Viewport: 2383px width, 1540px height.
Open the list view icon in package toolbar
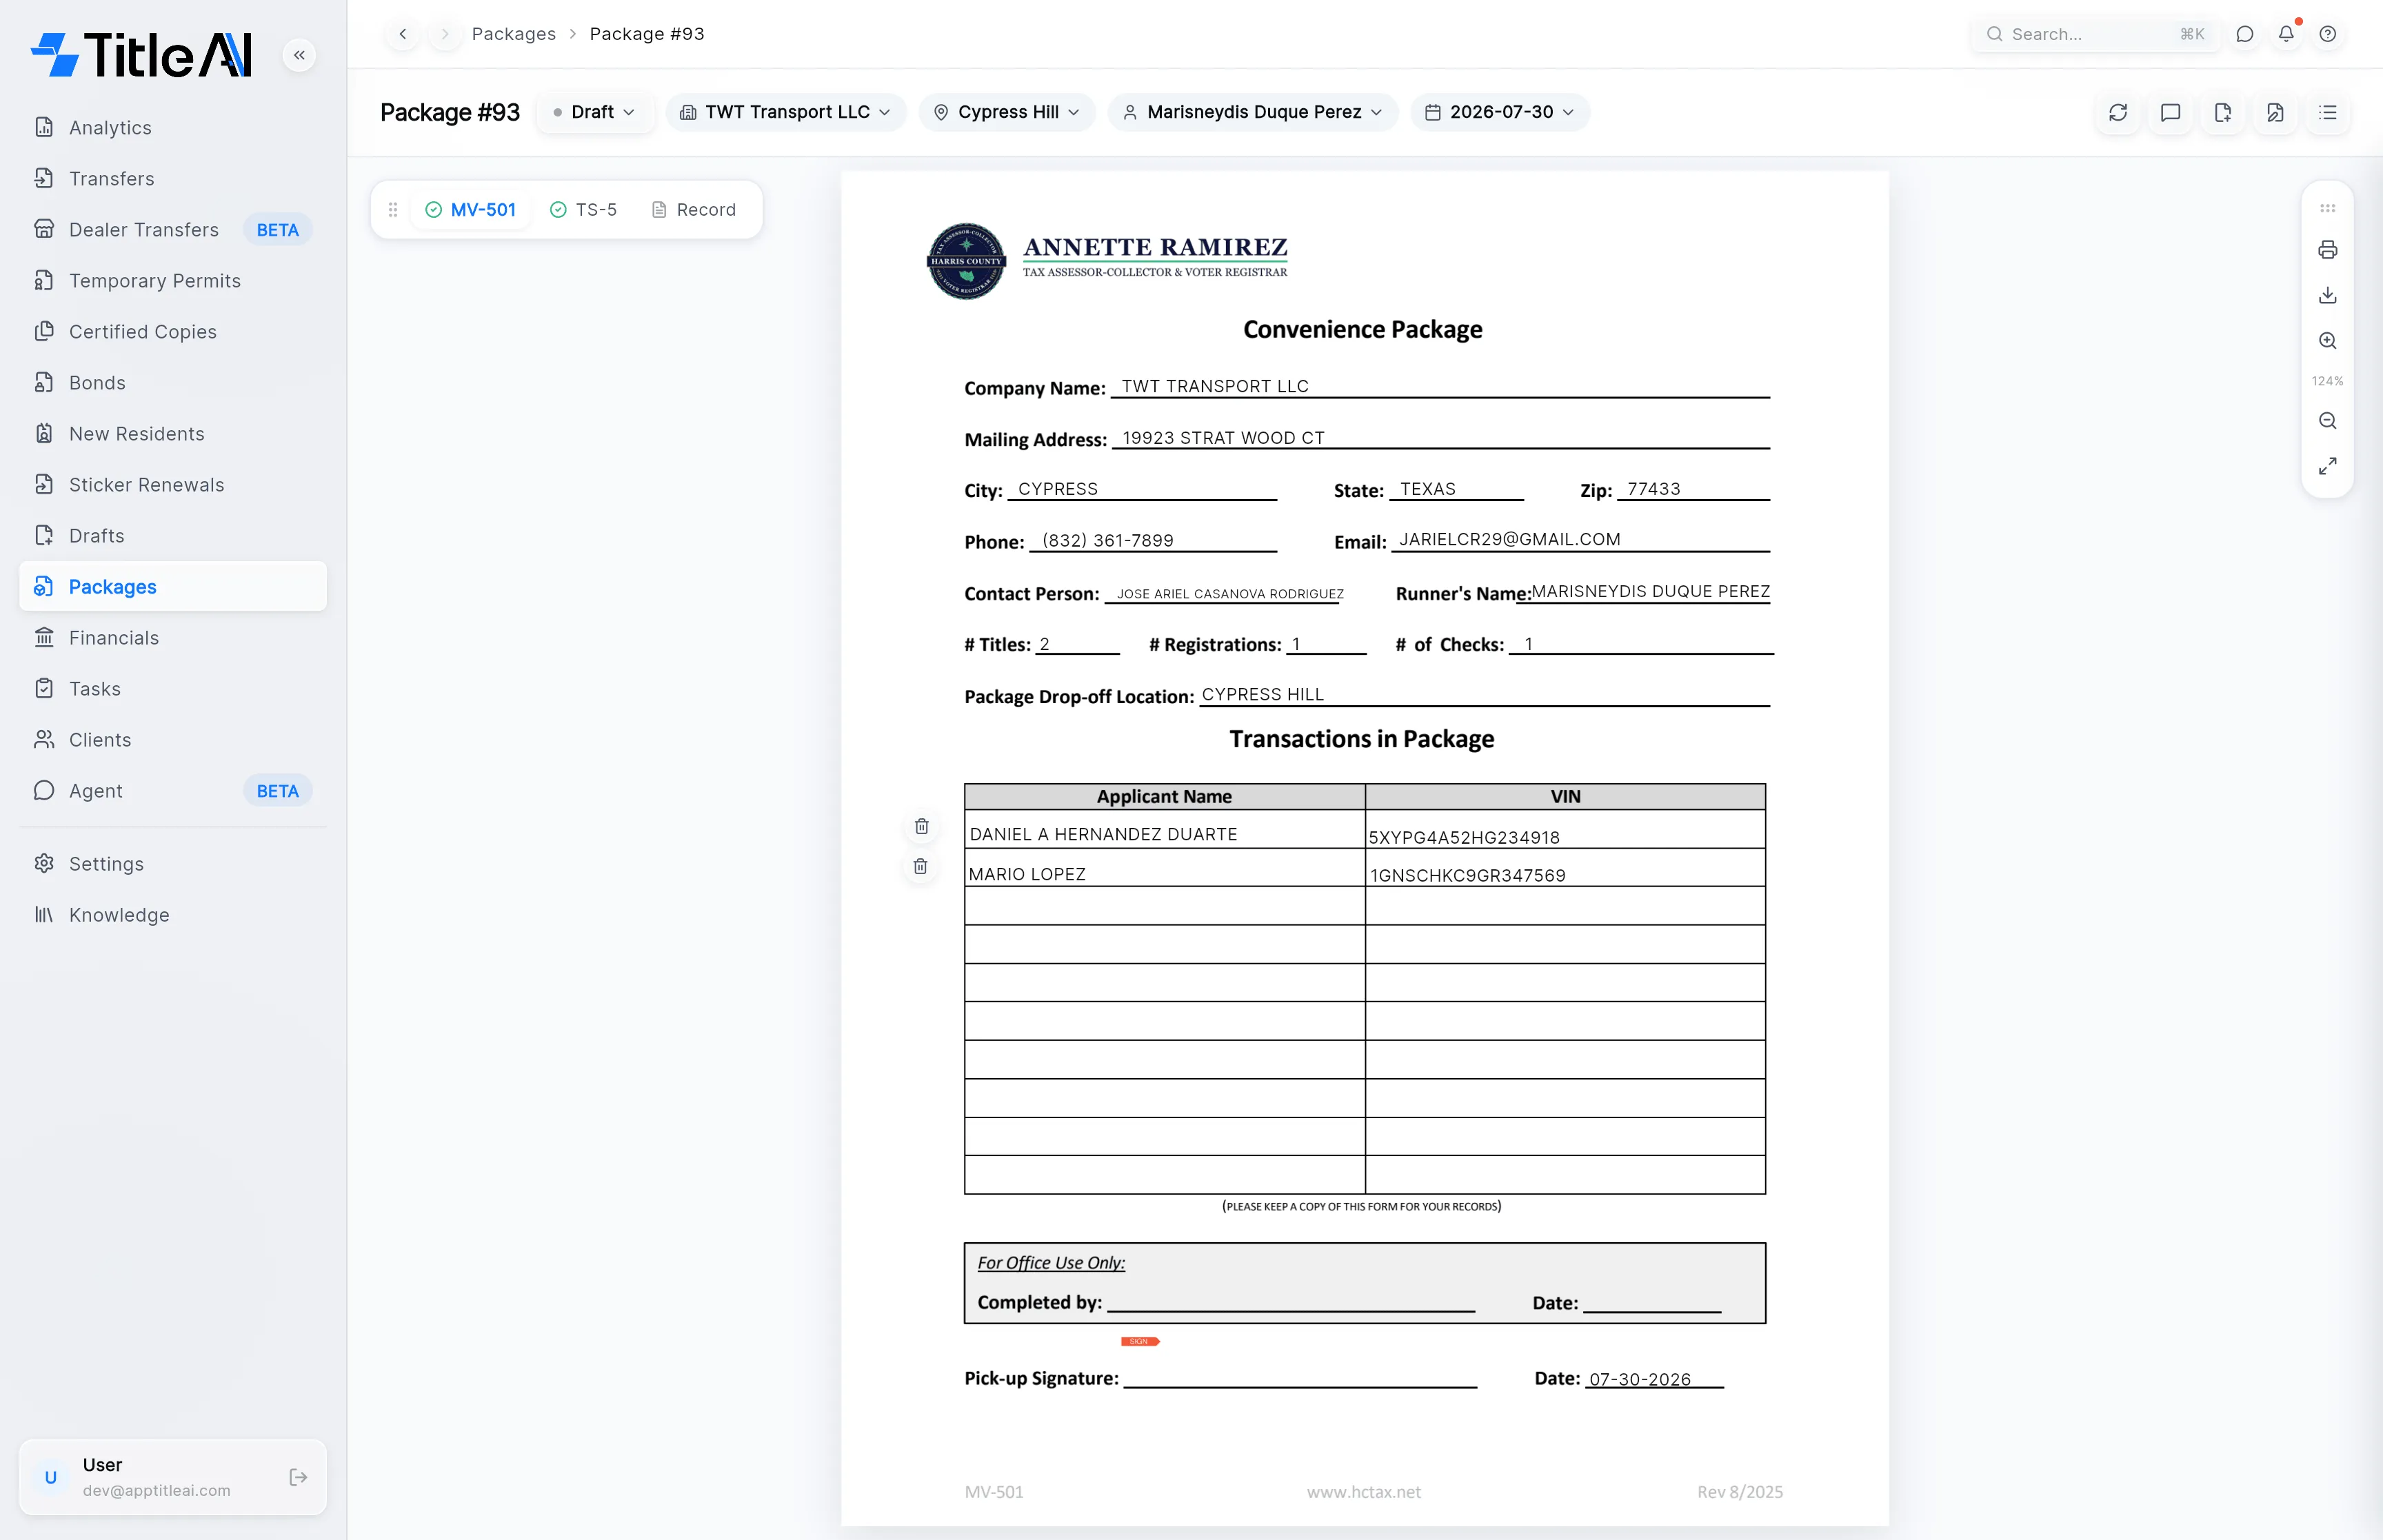tap(2328, 112)
